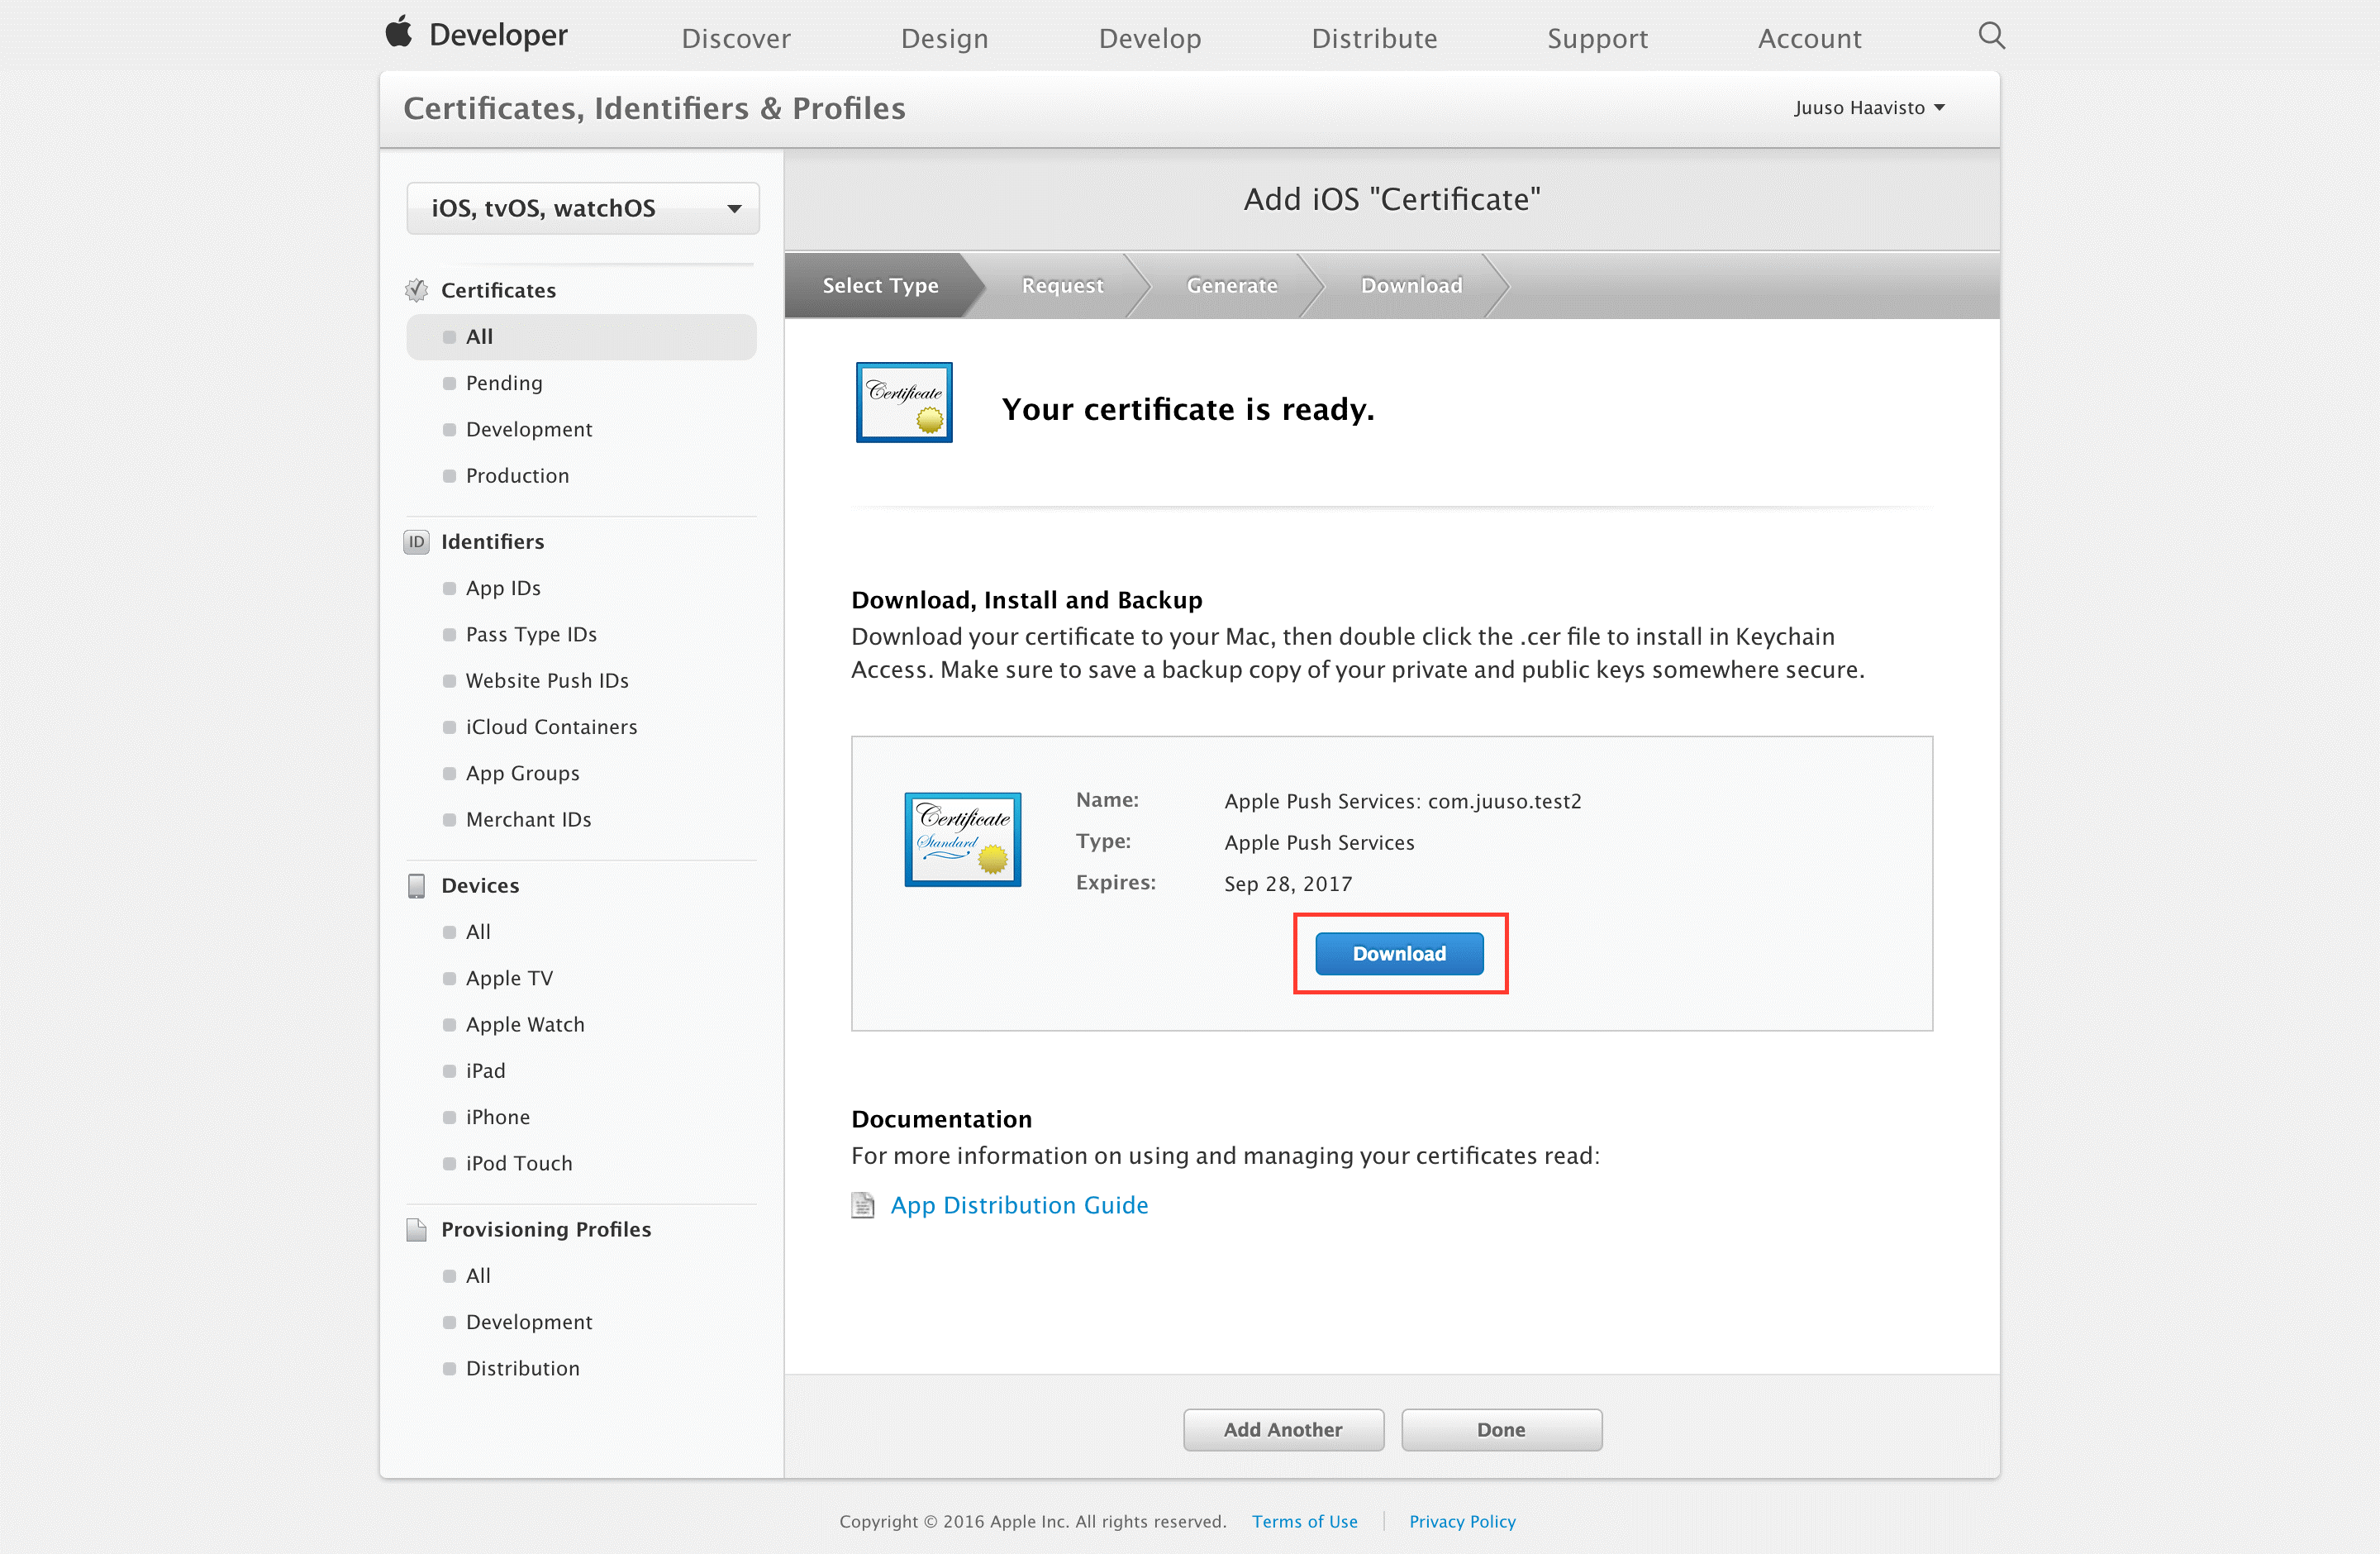Click the Provisioning Profiles sidebar heading
The image size is (2380, 1554).
pos(546,1229)
